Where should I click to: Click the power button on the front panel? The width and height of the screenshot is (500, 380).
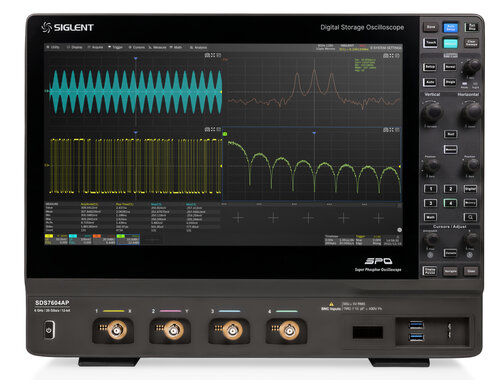[49, 330]
